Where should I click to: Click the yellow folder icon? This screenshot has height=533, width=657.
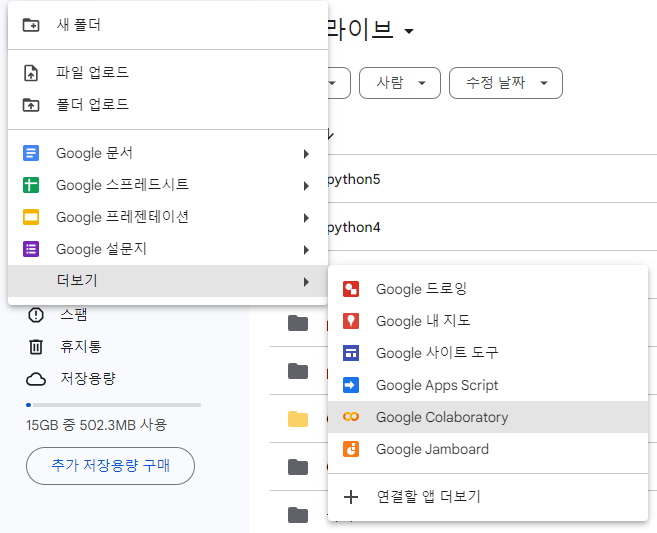point(298,419)
